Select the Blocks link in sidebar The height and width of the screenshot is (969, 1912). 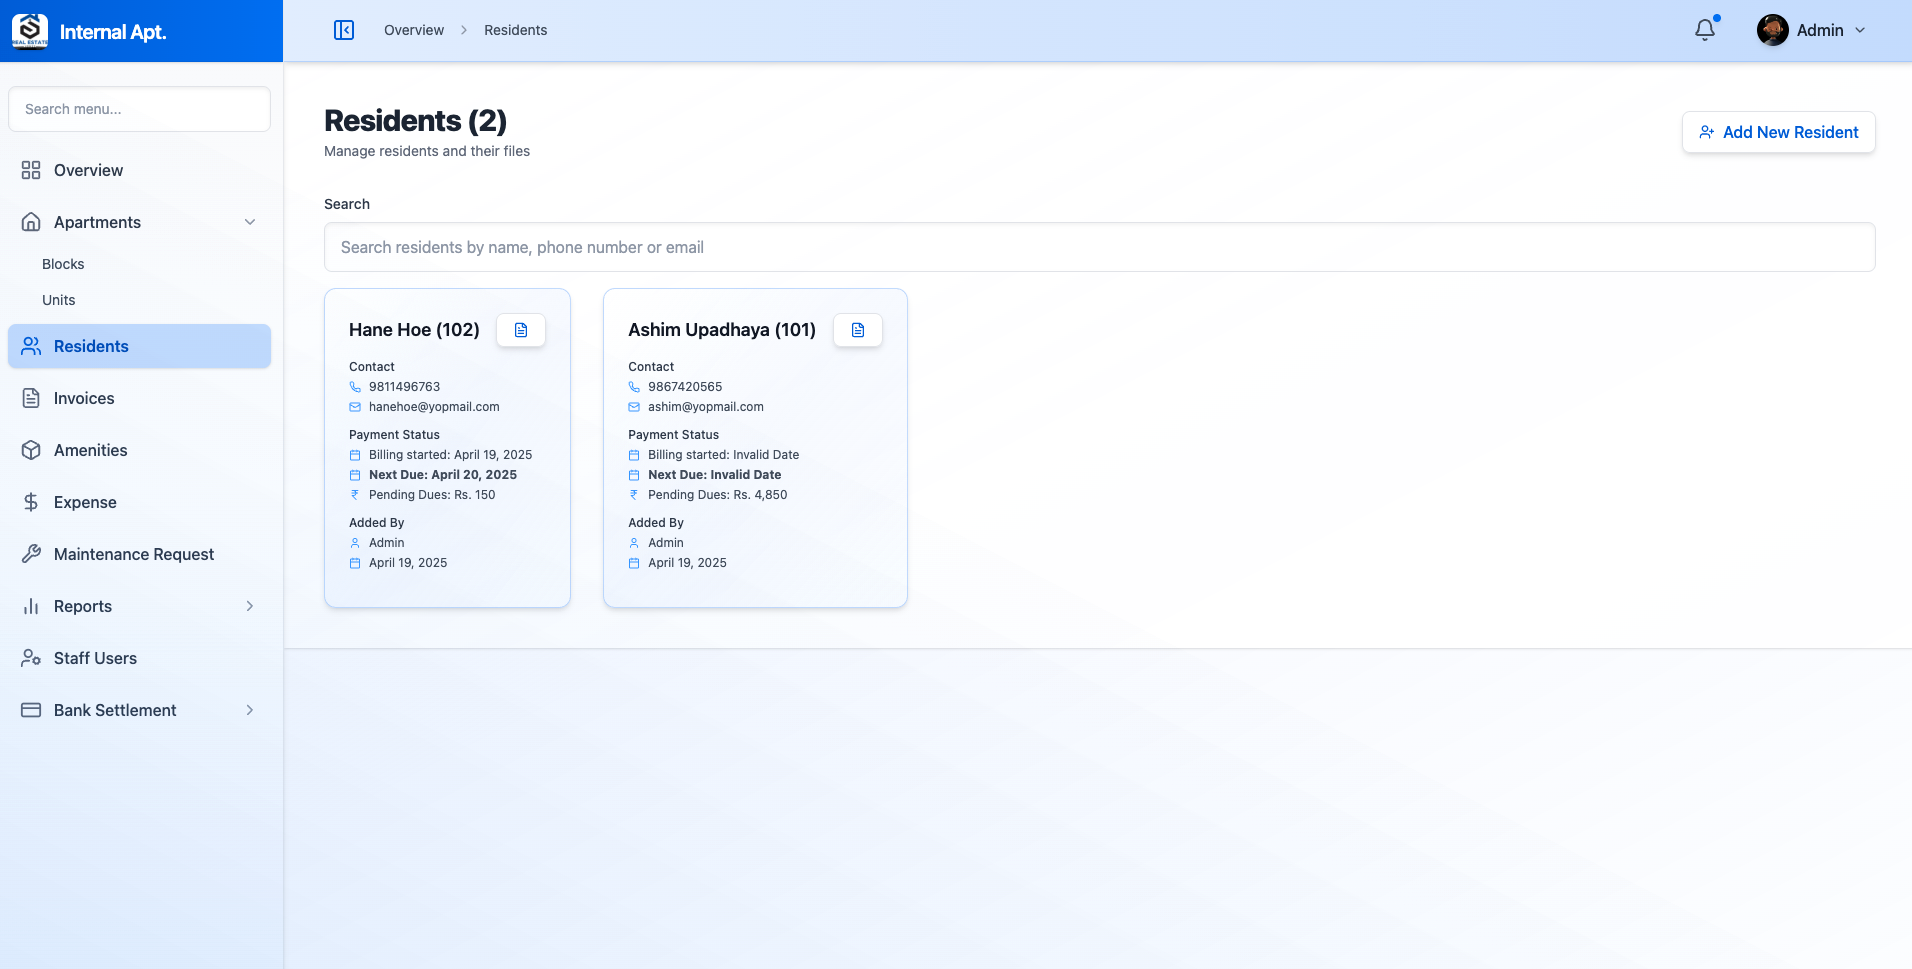[x=63, y=264]
